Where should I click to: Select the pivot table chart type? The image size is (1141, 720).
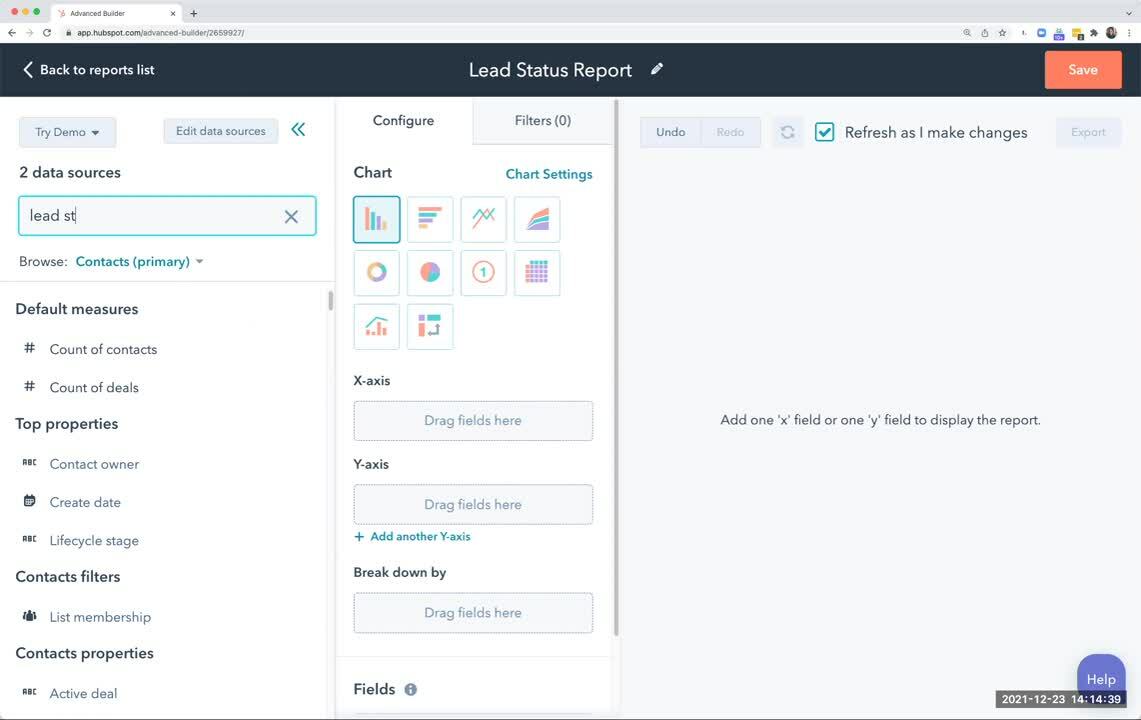tap(537, 273)
